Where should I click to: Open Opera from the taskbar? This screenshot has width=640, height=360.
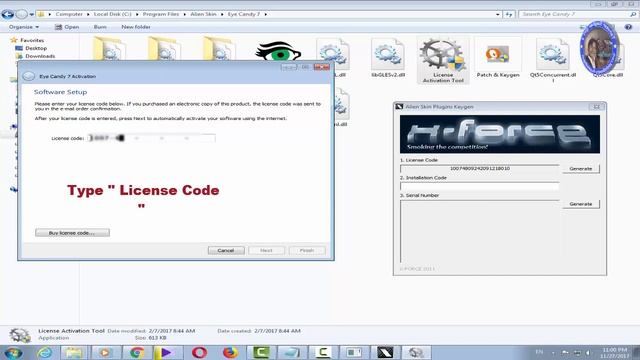(x=199, y=352)
